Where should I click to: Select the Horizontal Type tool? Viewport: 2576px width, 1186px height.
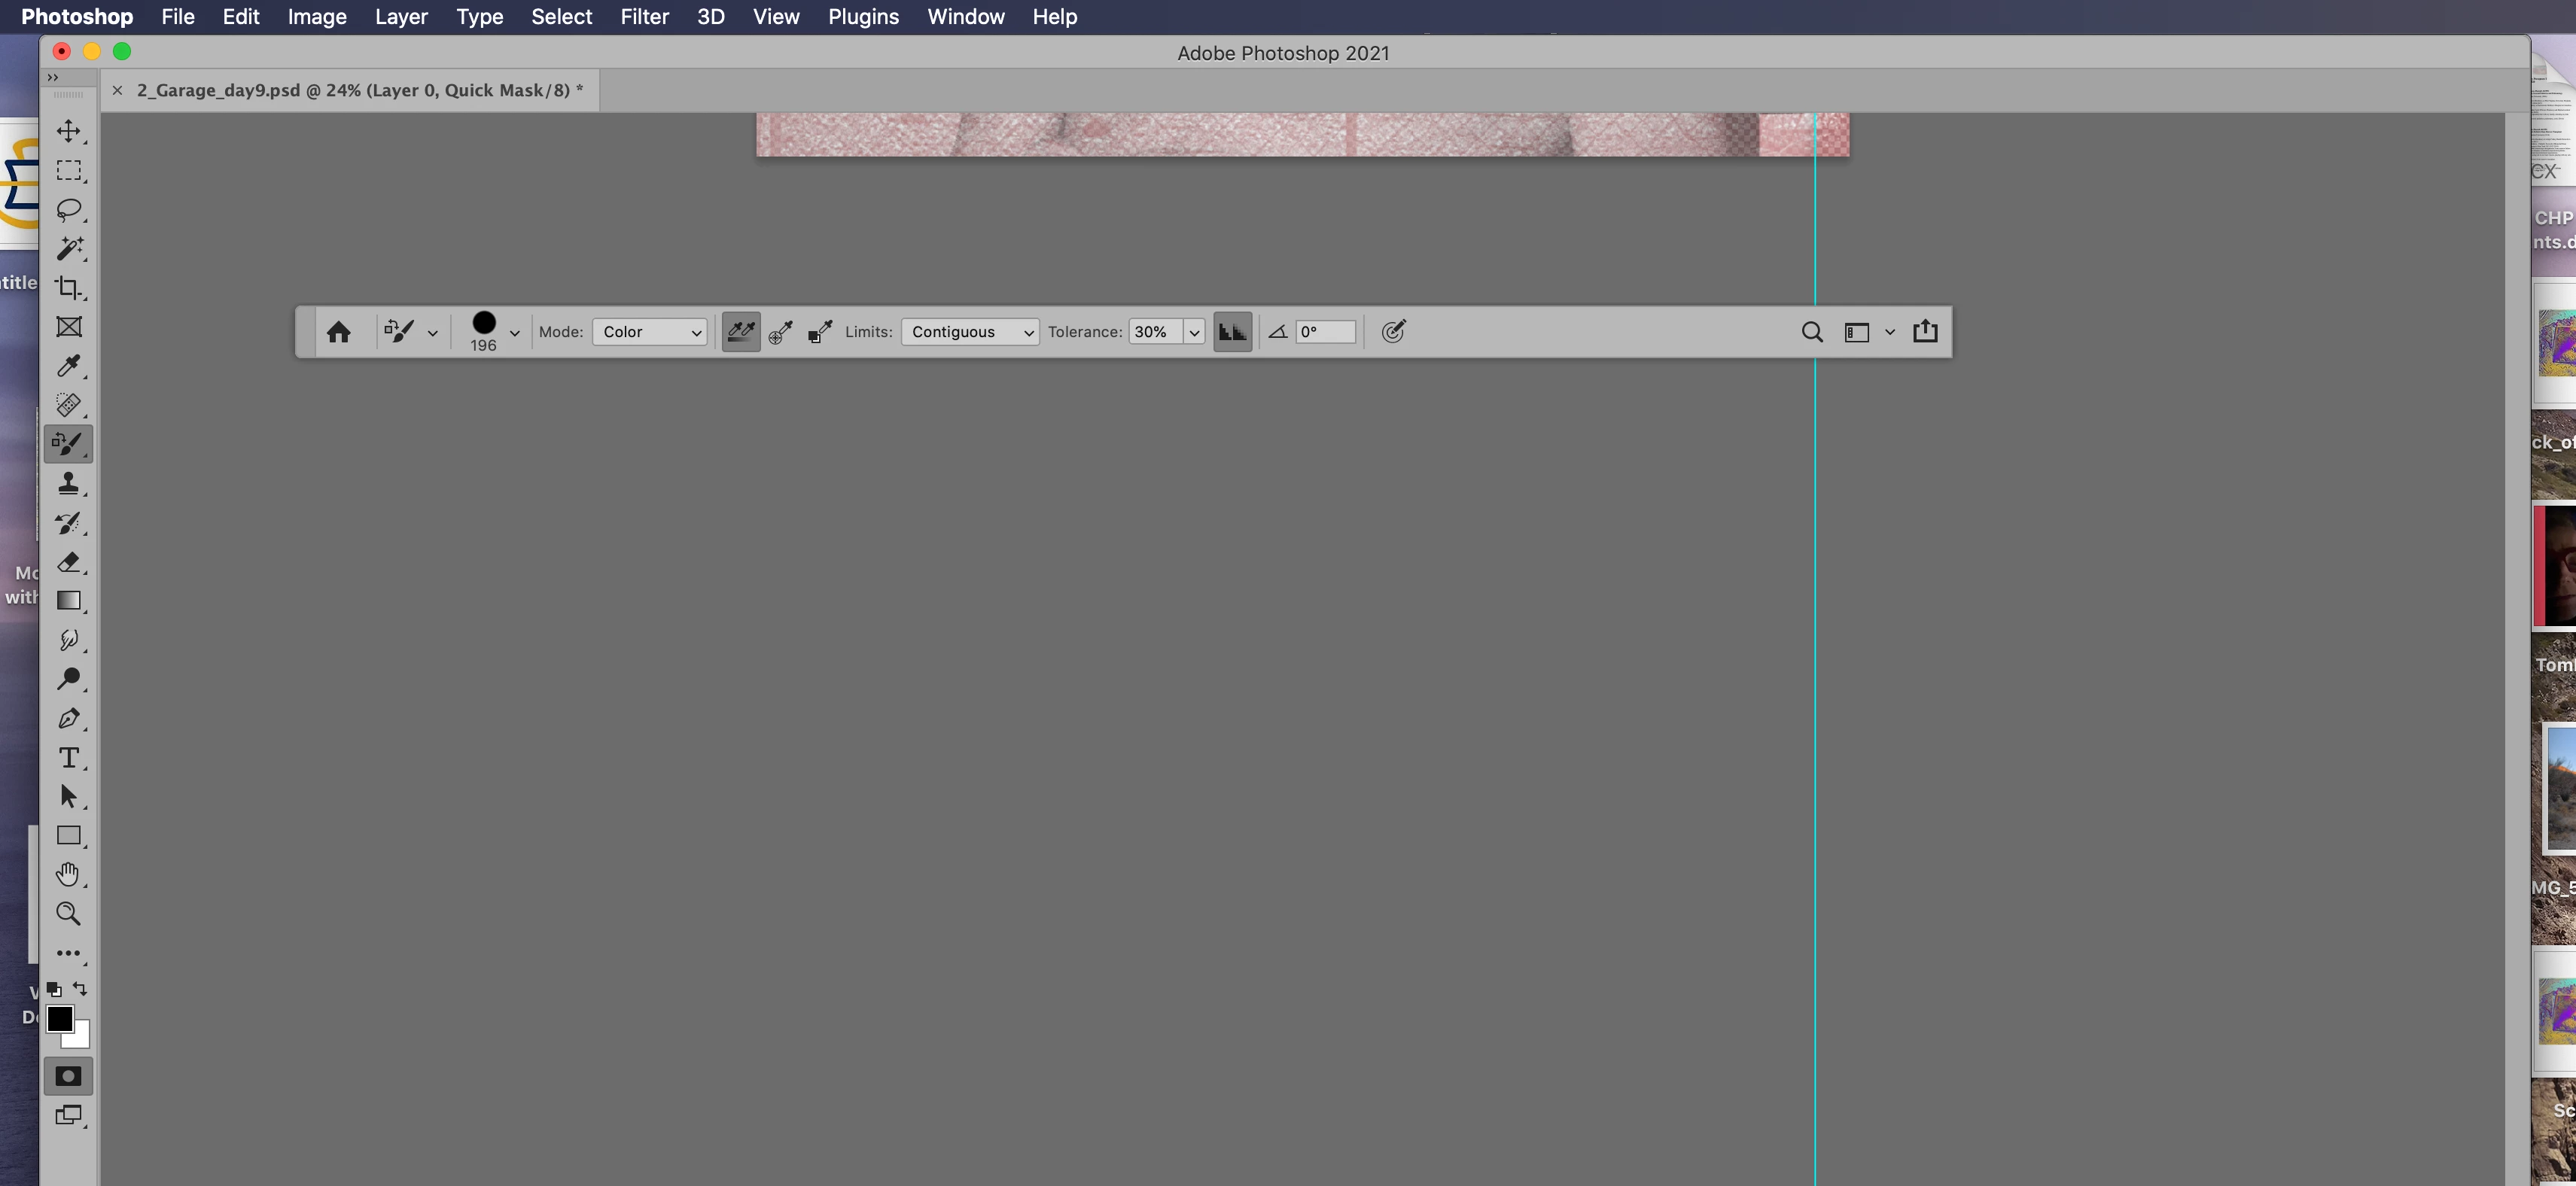[68, 758]
